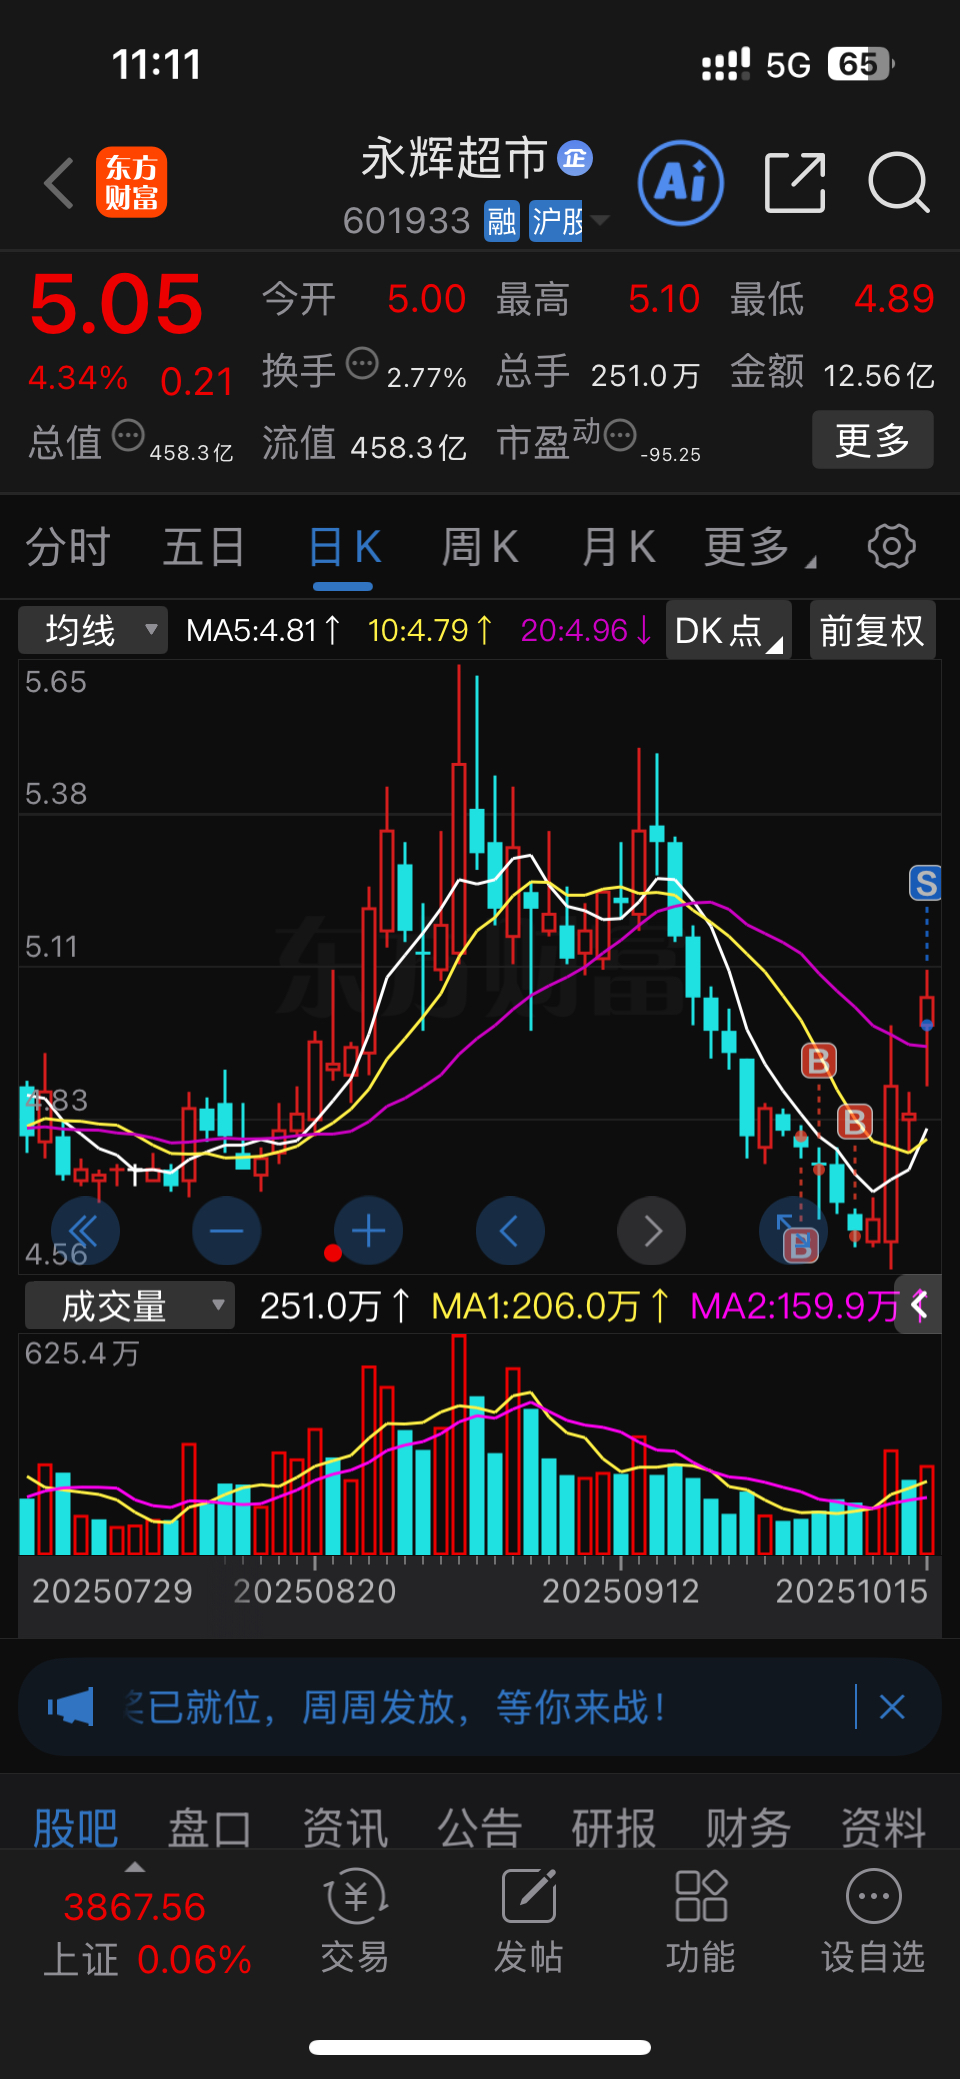
Task: Tap the 20250912 date label
Action: pos(620,1591)
